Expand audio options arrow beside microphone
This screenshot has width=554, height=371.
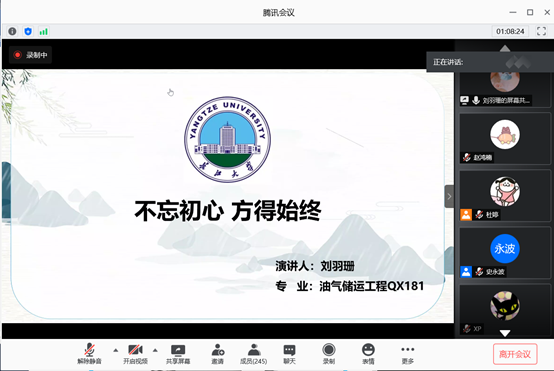tap(116, 351)
